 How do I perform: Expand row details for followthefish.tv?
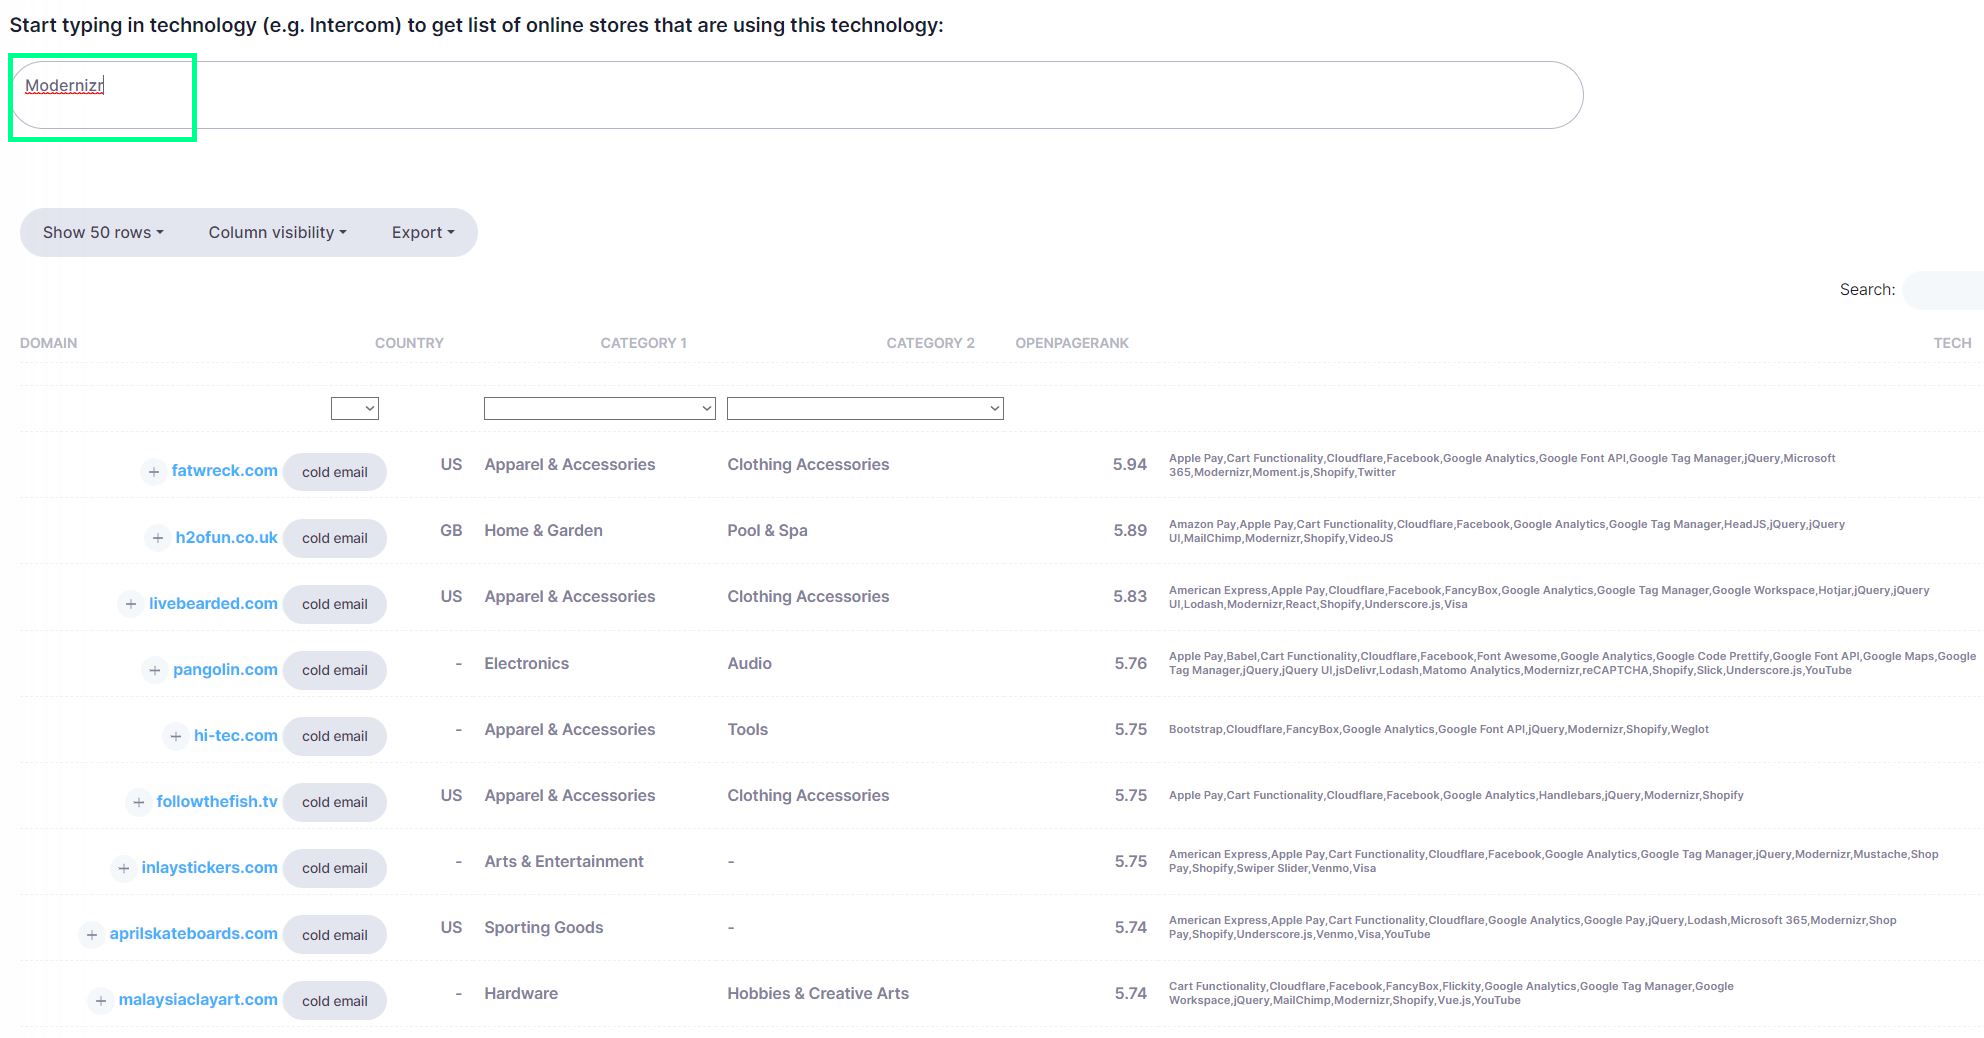point(138,801)
